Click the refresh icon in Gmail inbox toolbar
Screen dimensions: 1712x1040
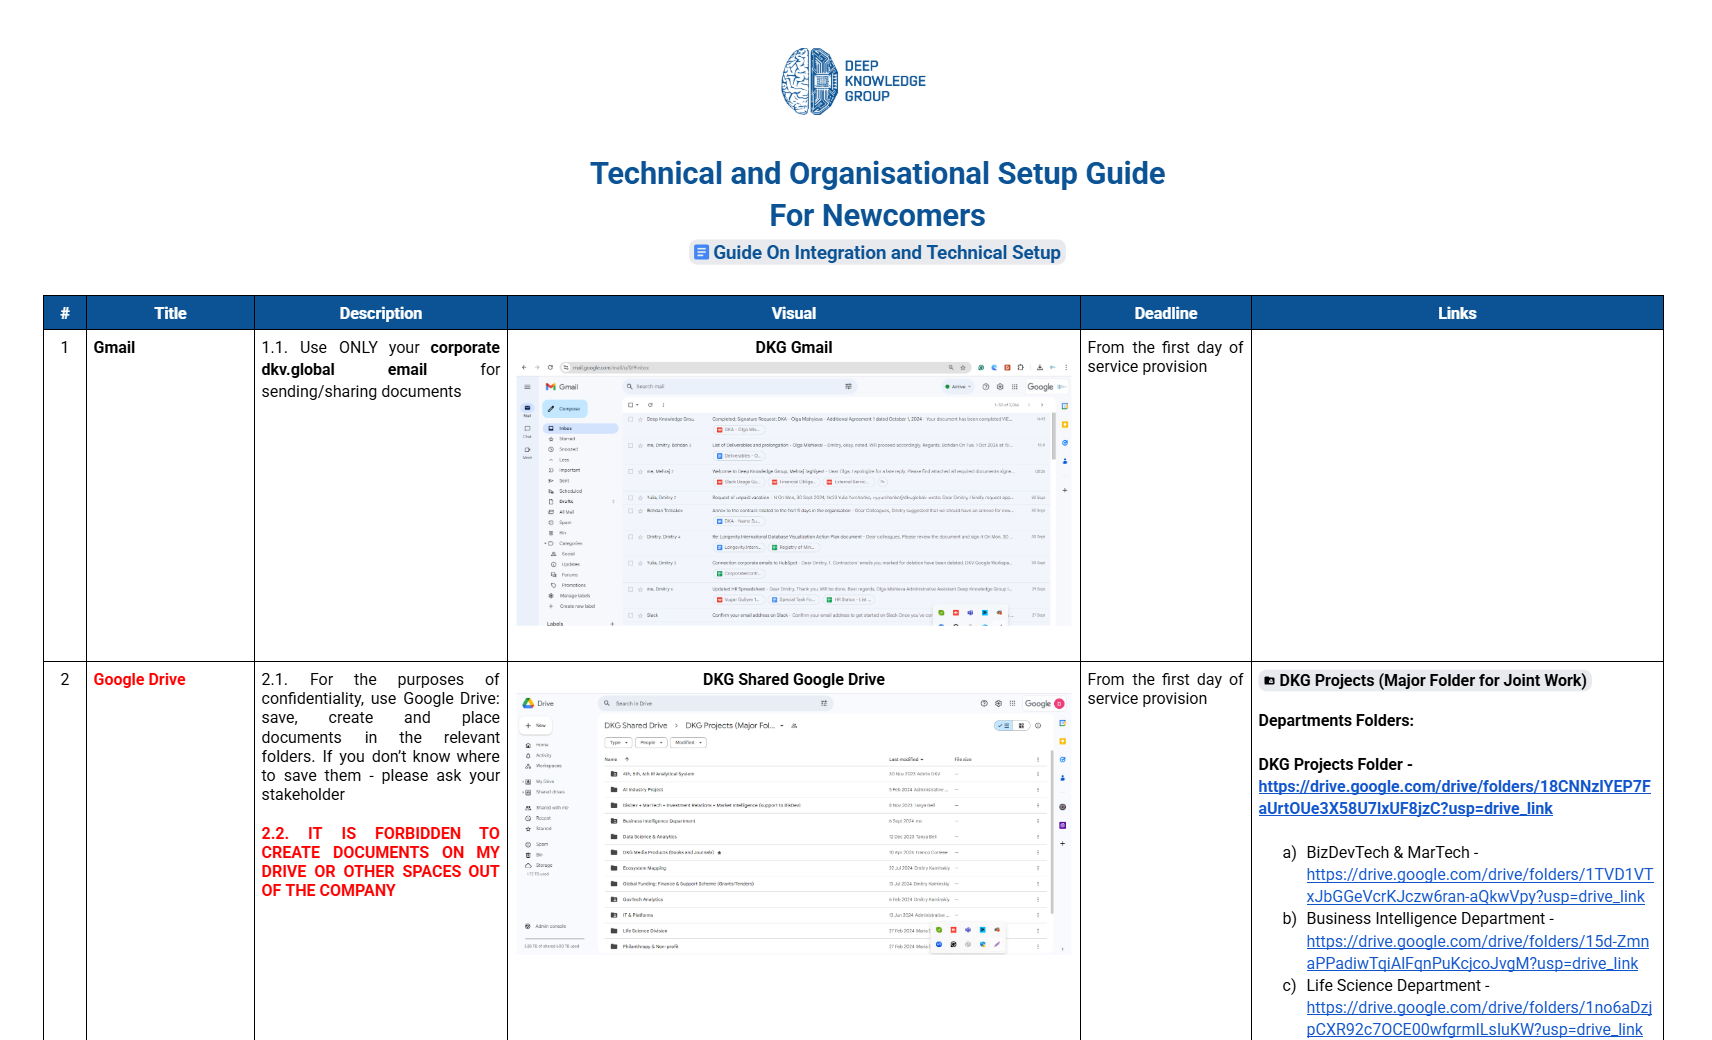pos(650,405)
